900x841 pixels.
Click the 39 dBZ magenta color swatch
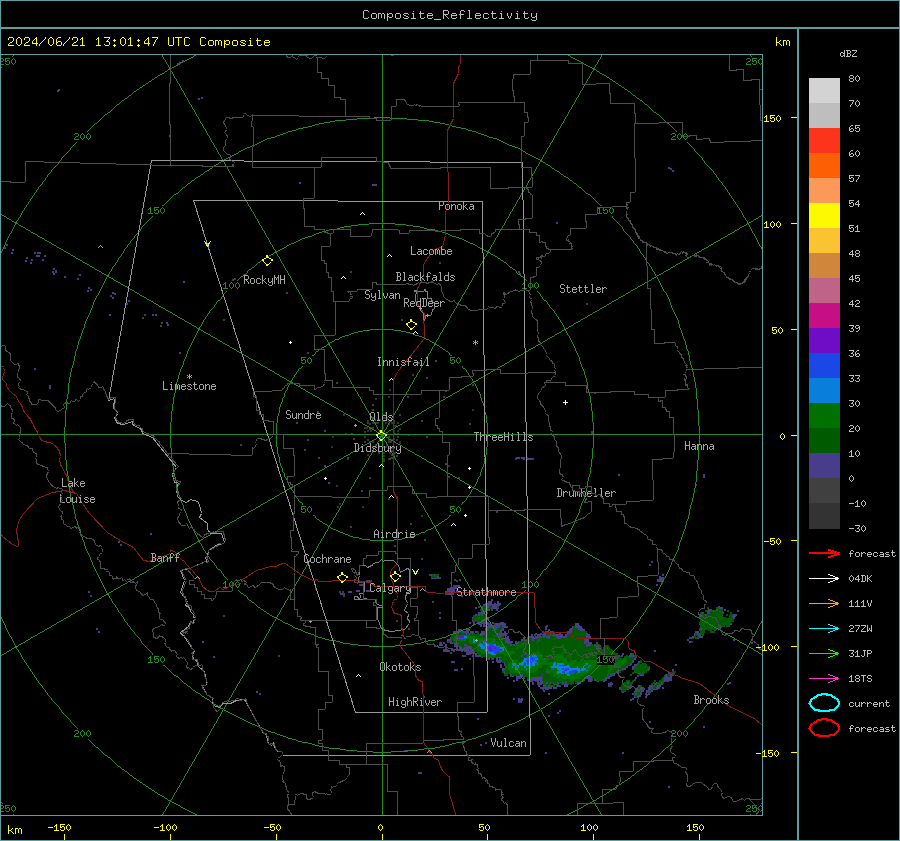tap(824, 316)
